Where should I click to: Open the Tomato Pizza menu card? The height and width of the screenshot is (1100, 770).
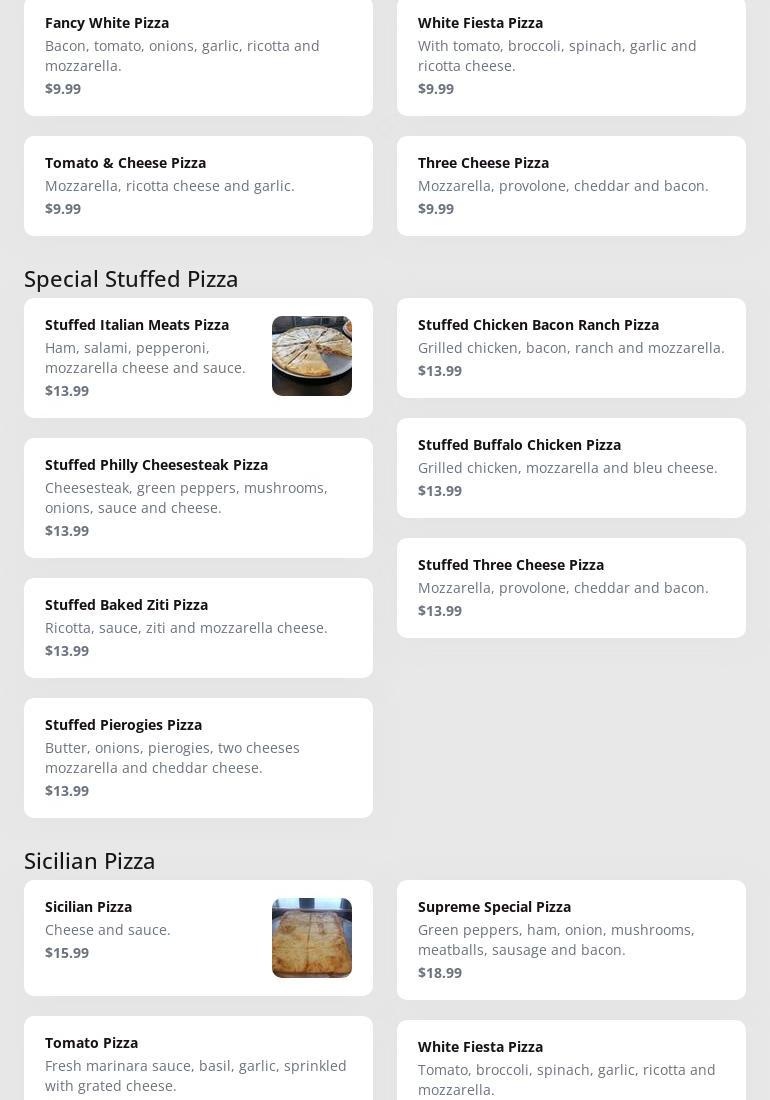point(198,1060)
